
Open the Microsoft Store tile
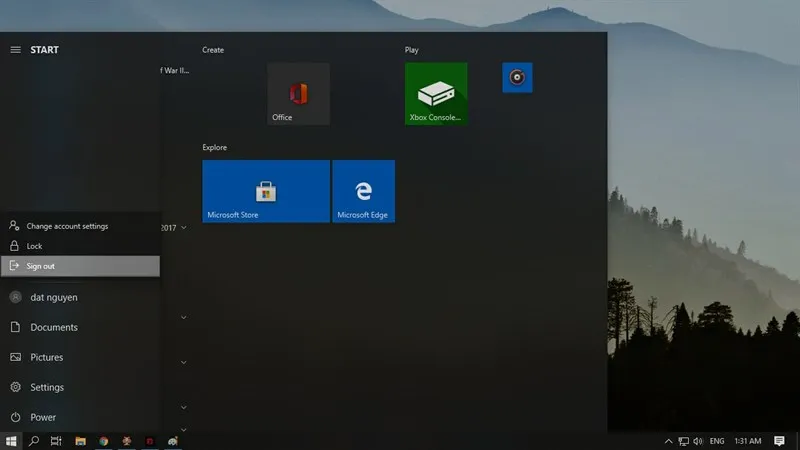(266, 191)
